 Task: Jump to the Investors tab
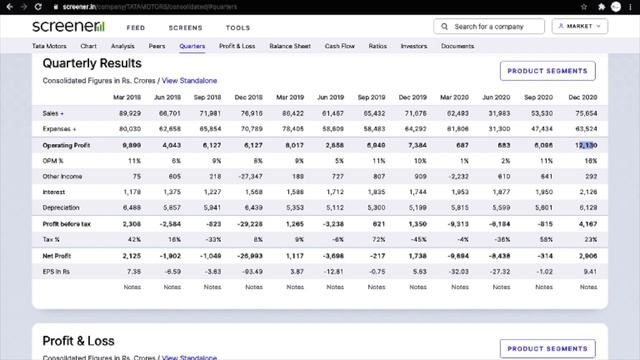(414, 46)
